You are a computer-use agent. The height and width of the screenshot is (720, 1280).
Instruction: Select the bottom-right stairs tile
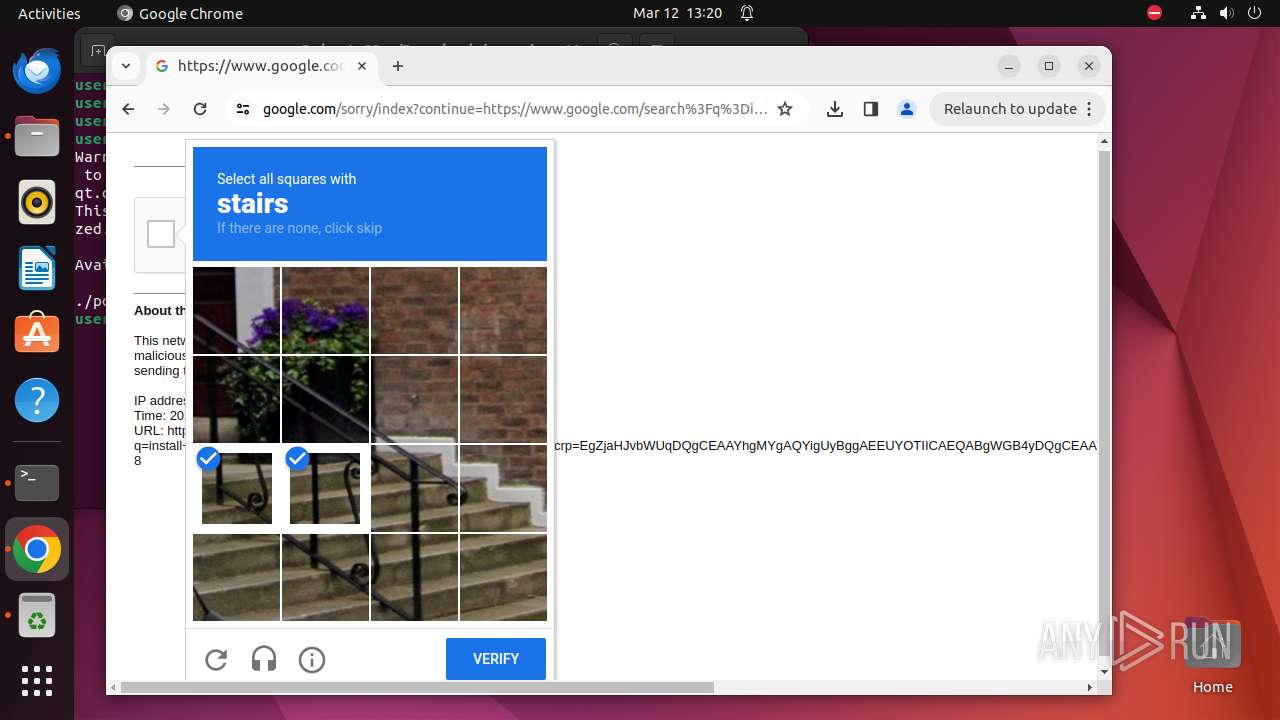503,578
